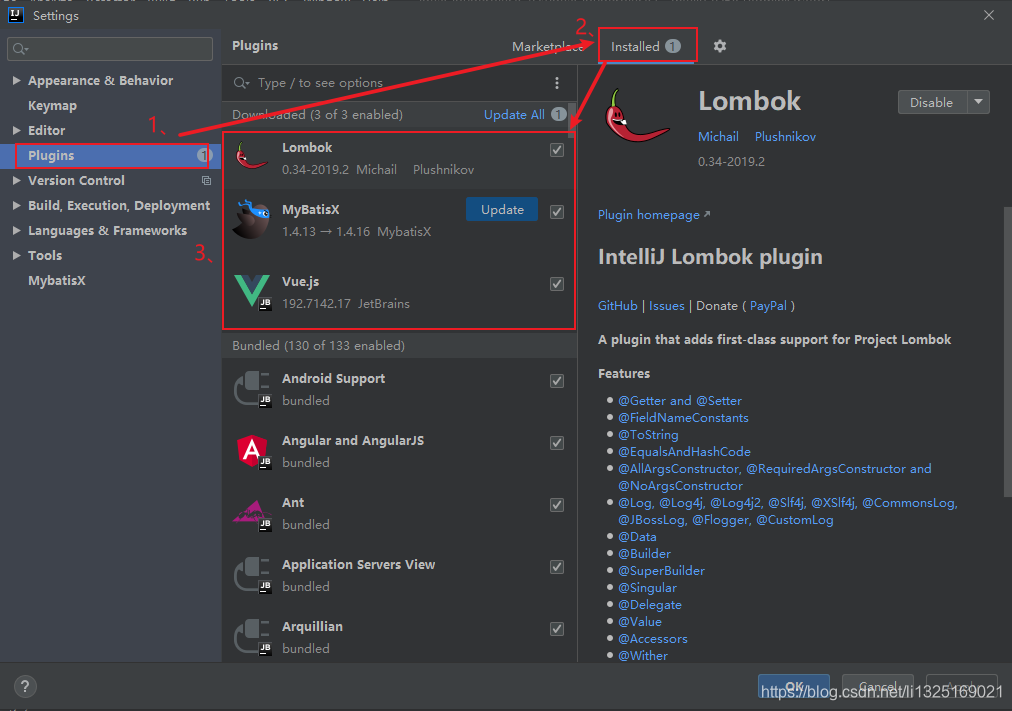Click the Android Support plug icon
Screen dimensions: 1012x711
252,389
